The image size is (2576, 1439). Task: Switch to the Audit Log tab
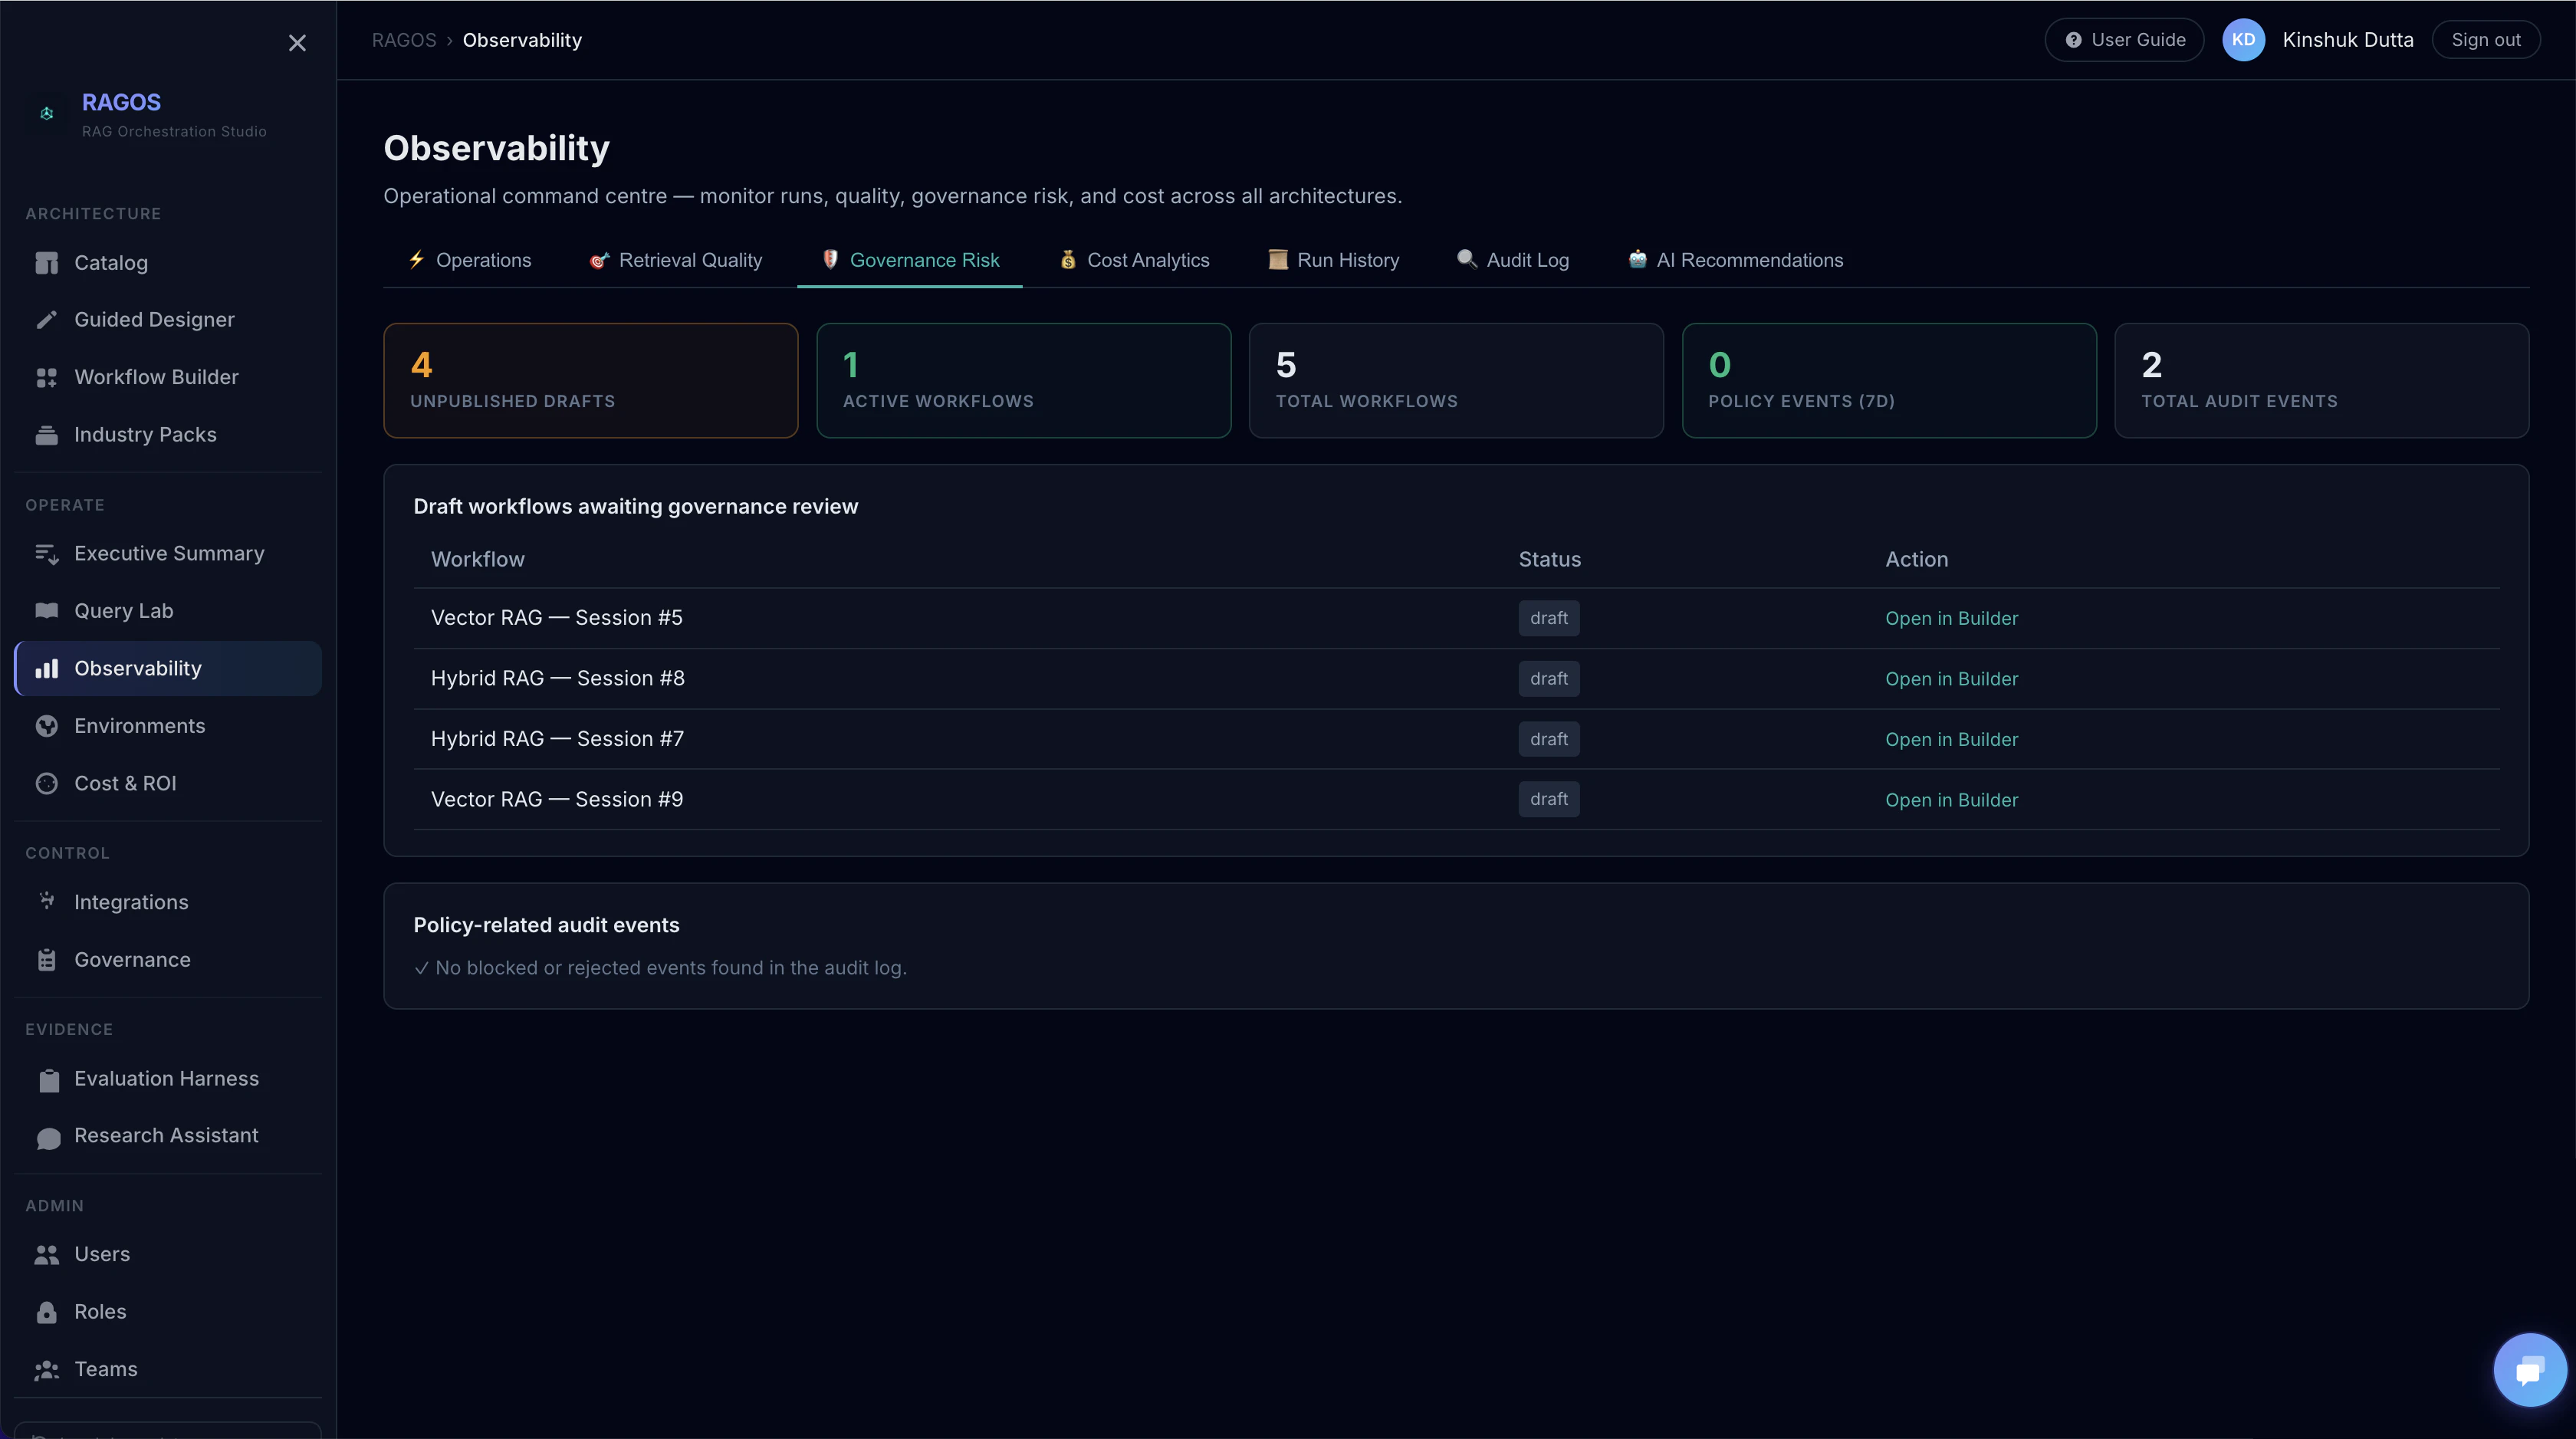pos(1512,260)
